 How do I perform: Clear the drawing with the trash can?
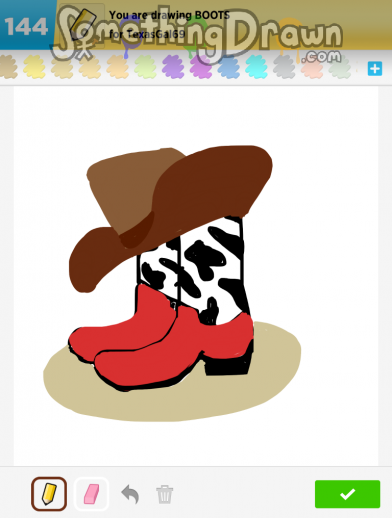click(165, 494)
